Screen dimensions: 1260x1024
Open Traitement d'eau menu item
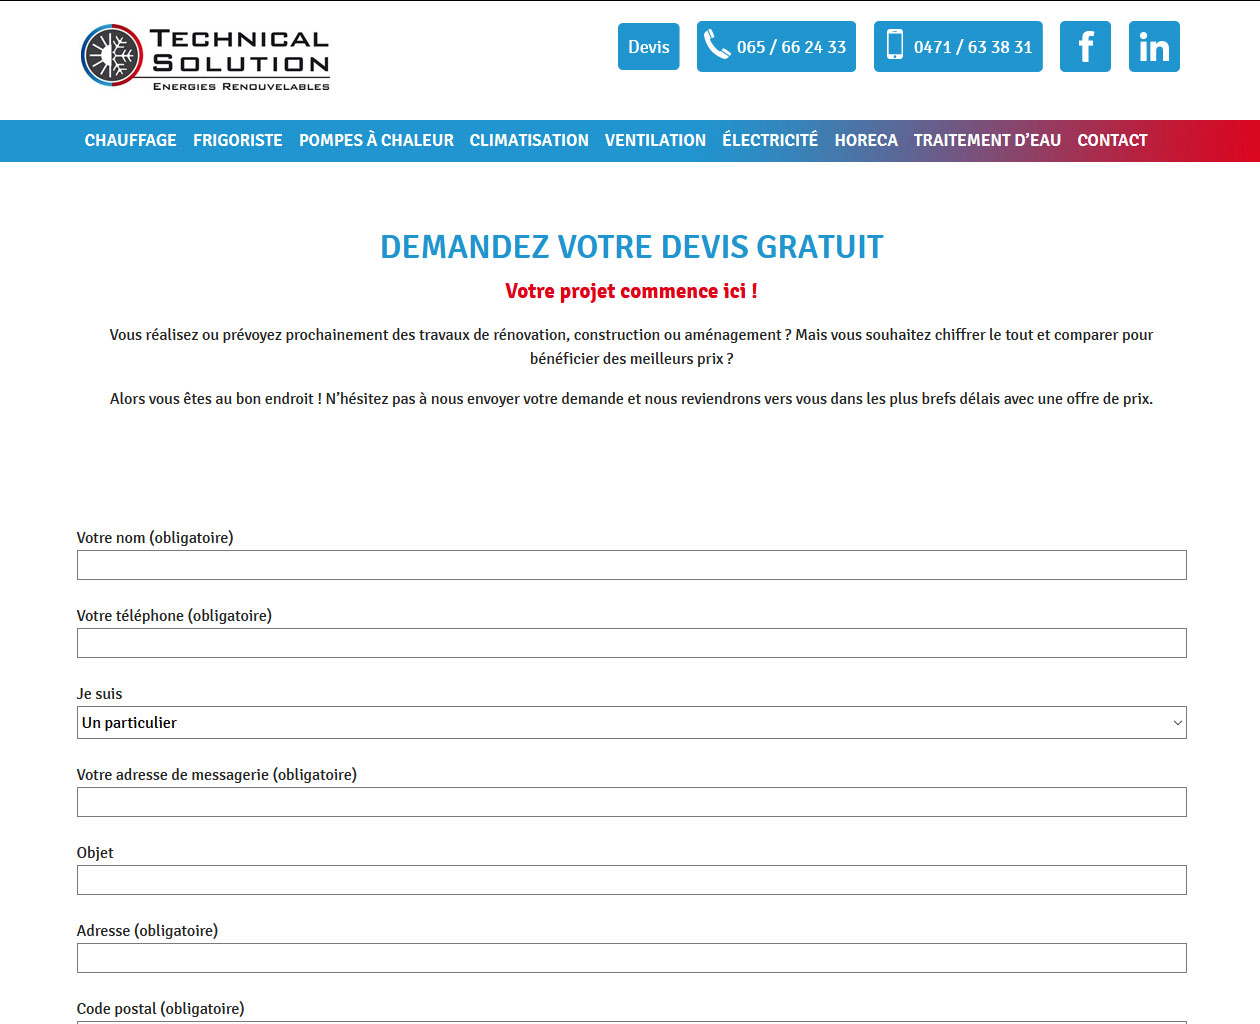(x=987, y=141)
